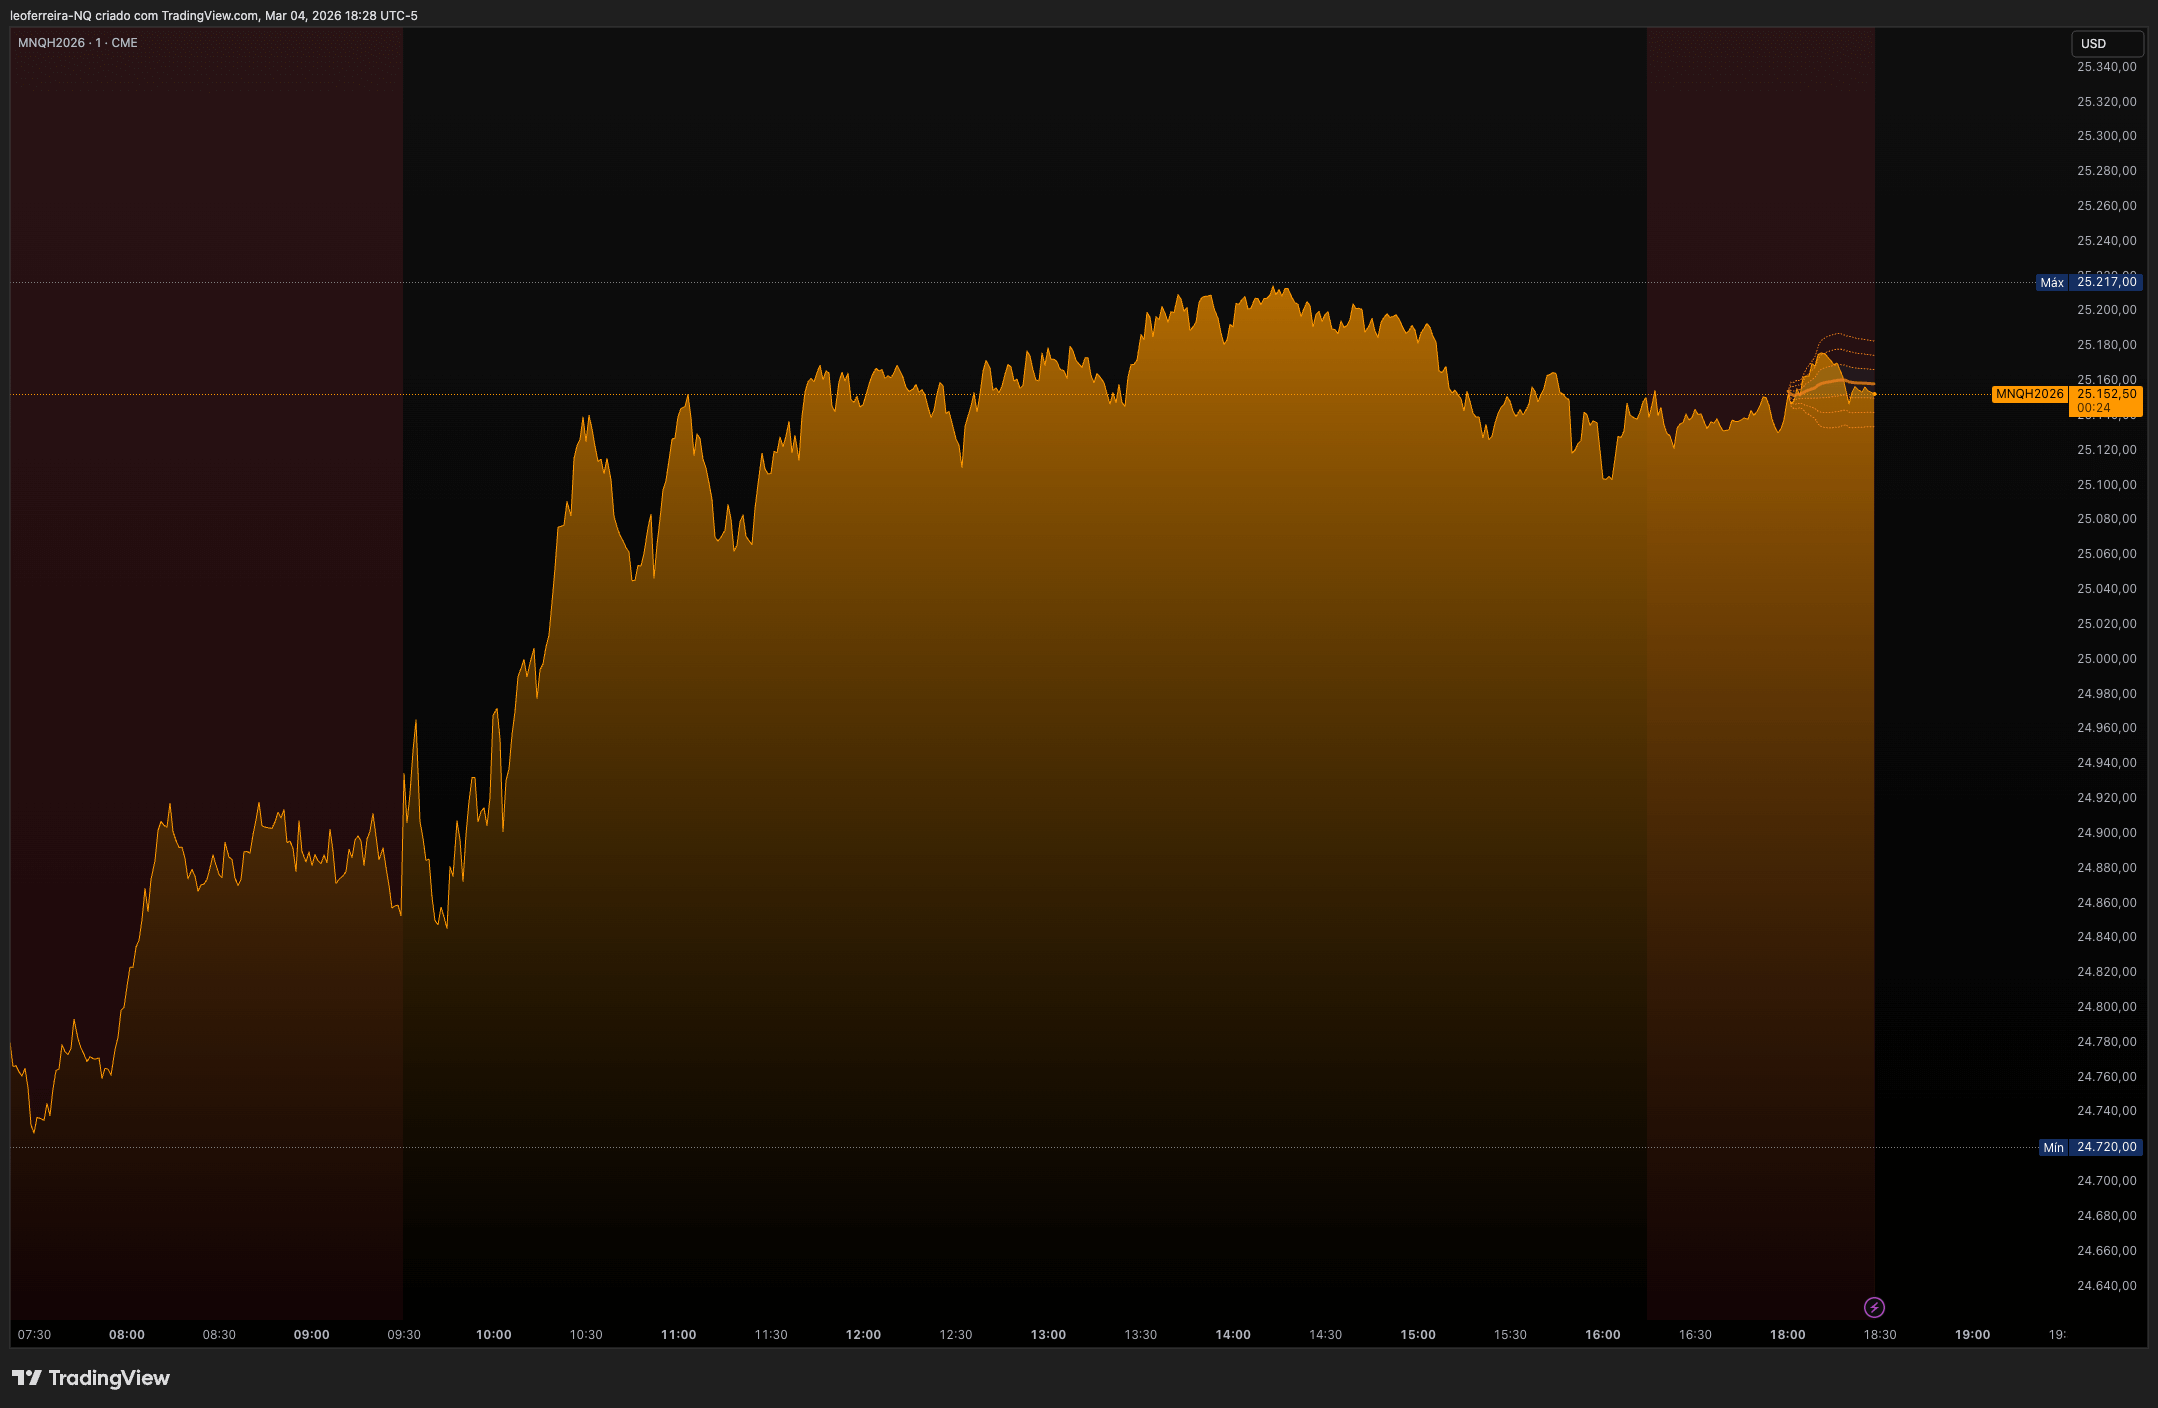Click the 13:30 time axis label
The image size is (2158, 1408).
1141,1335
